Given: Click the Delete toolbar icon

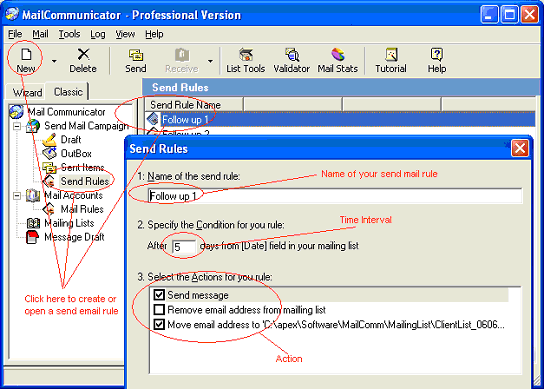Looking at the screenshot, I should click(x=83, y=54).
